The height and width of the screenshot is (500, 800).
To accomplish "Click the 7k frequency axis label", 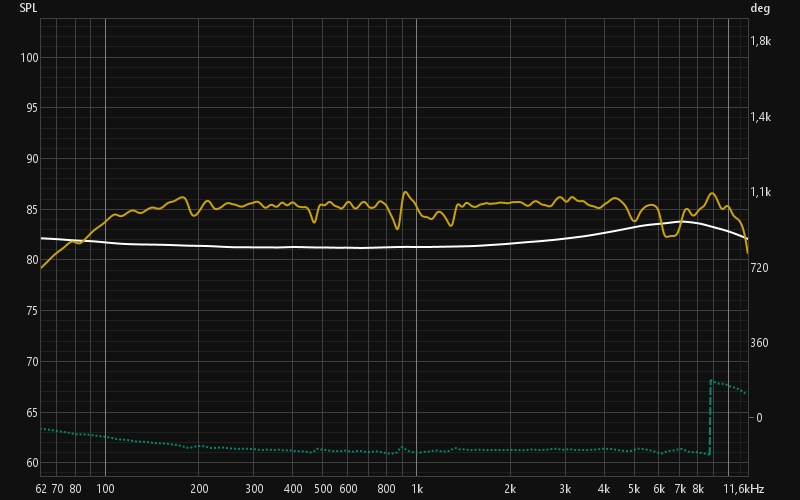I will [x=680, y=489].
